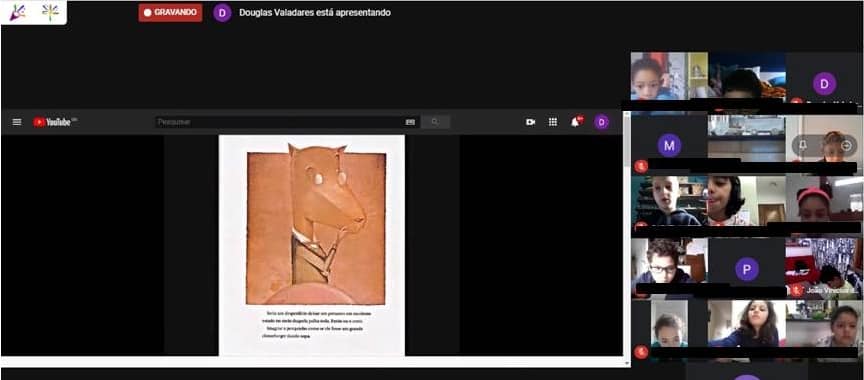Screen dimensions: 864x380
Task: Click the YouTube search magnifier button
Action: [x=435, y=122]
